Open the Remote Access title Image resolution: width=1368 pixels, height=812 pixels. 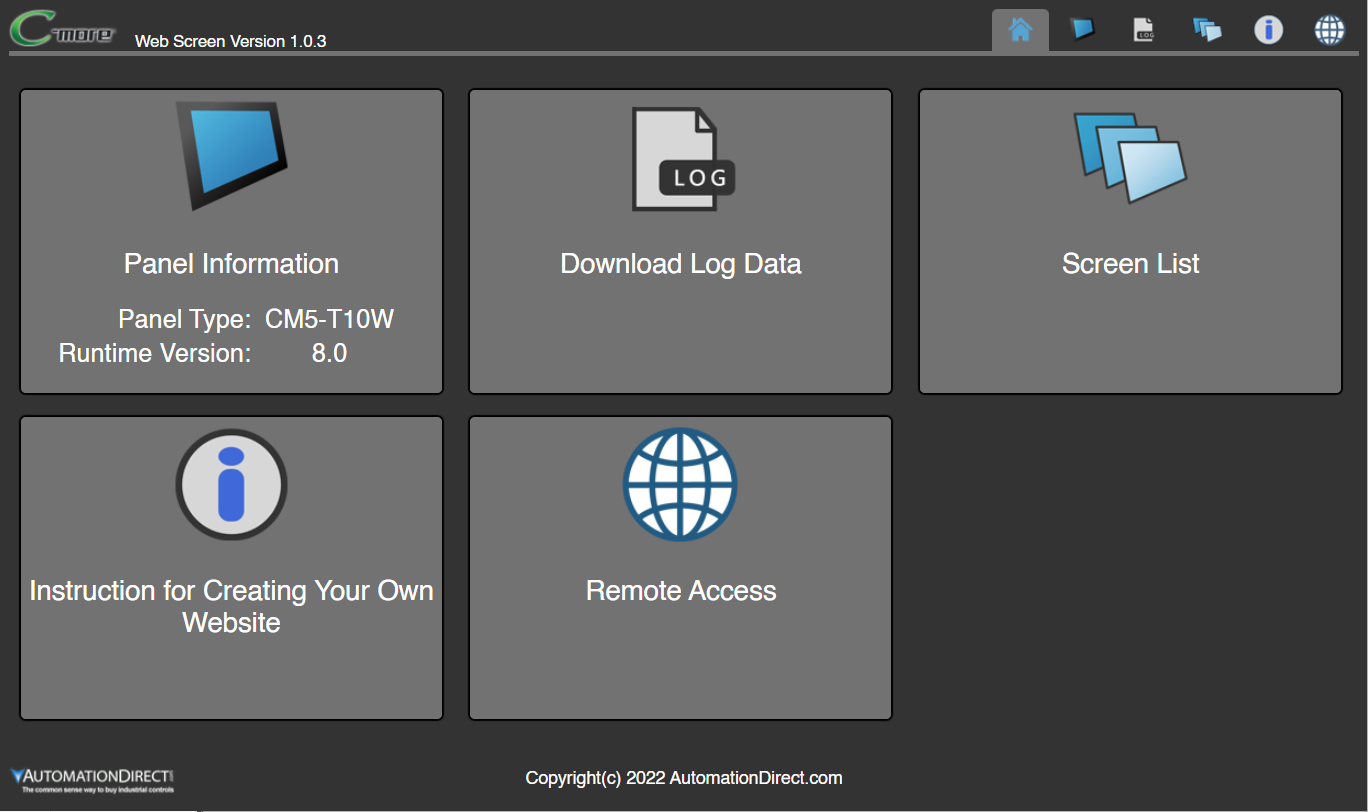681,591
